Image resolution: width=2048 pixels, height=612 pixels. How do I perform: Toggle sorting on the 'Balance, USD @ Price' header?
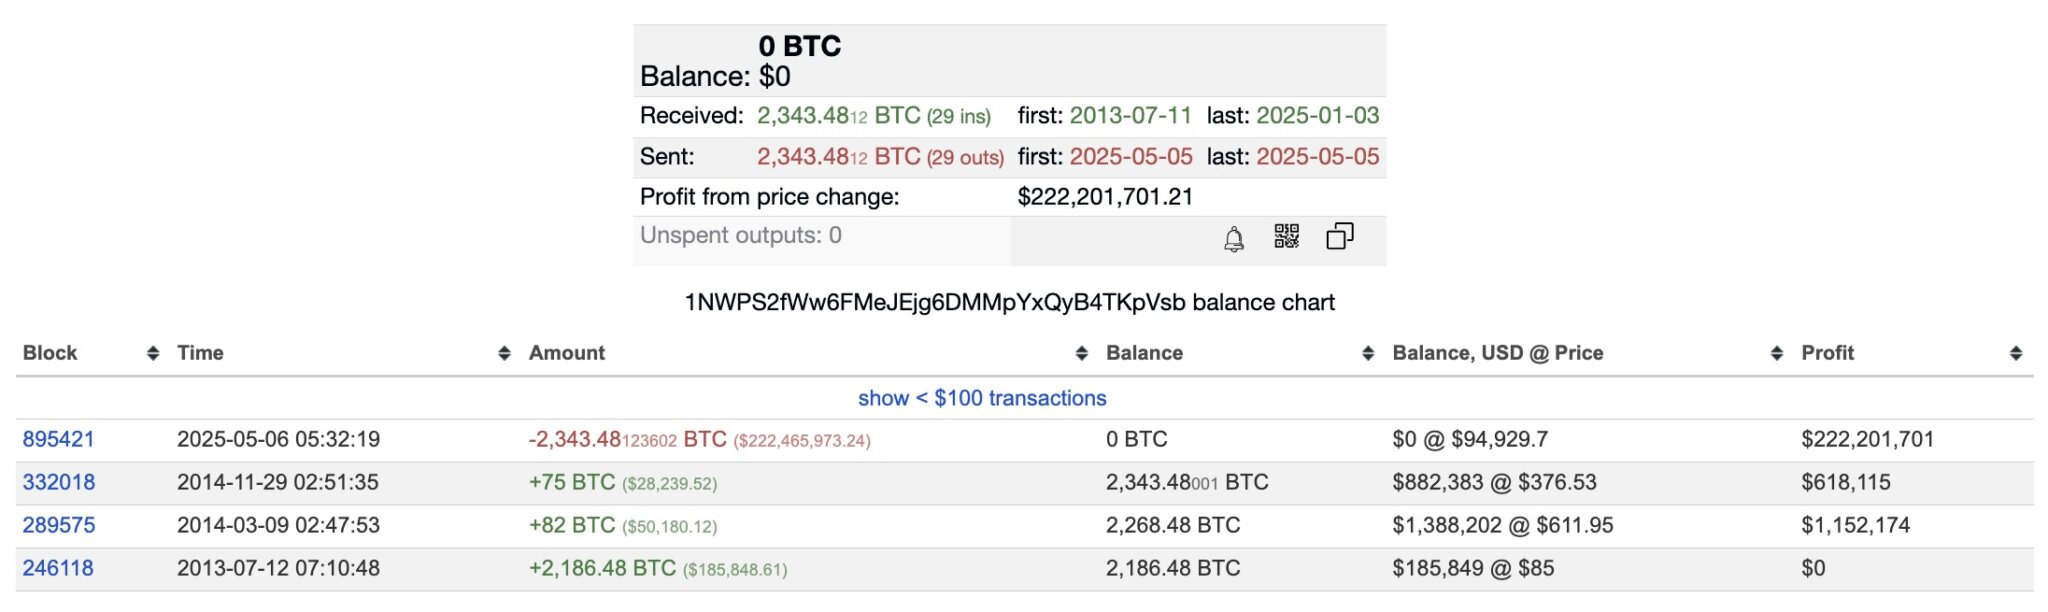pos(1499,353)
